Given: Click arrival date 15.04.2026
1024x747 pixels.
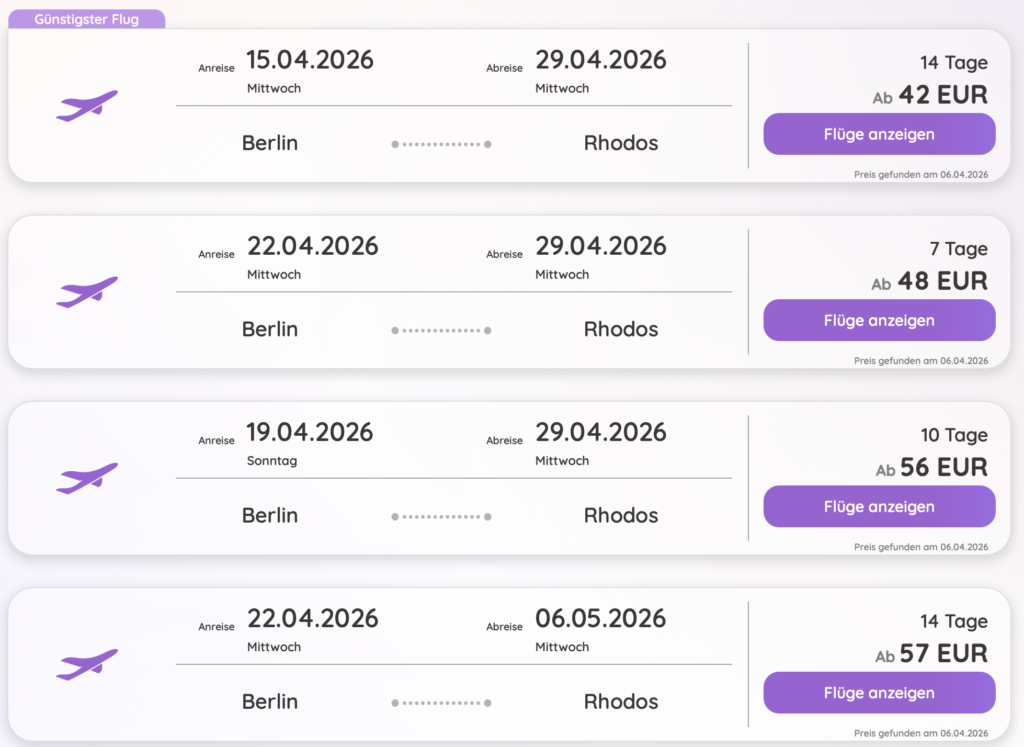Looking at the screenshot, I should tap(310, 60).
